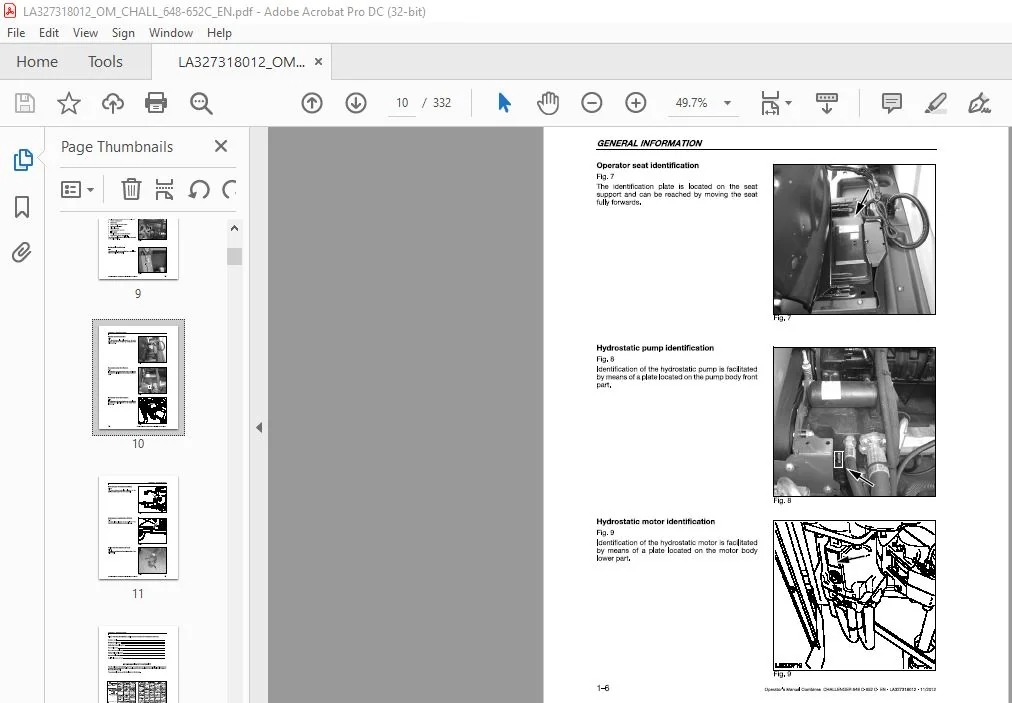This screenshot has height=703, width=1012.
Task: Go to previous page arrow
Action: [312, 103]
